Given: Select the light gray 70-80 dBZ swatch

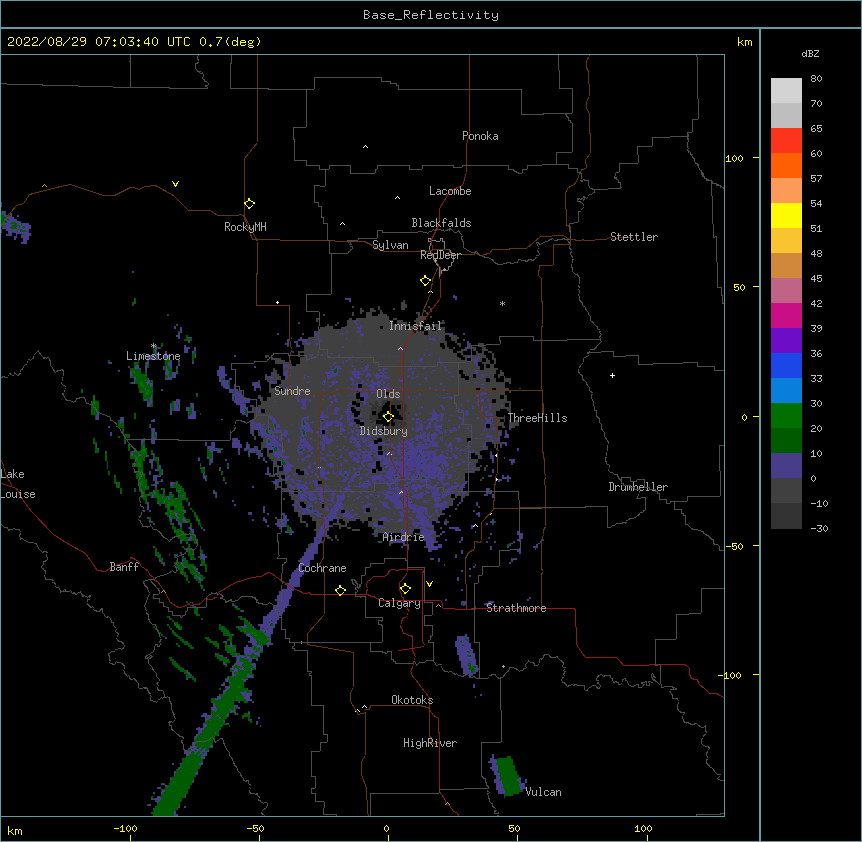Looking at the screenshot, I should tap(786, 91).
